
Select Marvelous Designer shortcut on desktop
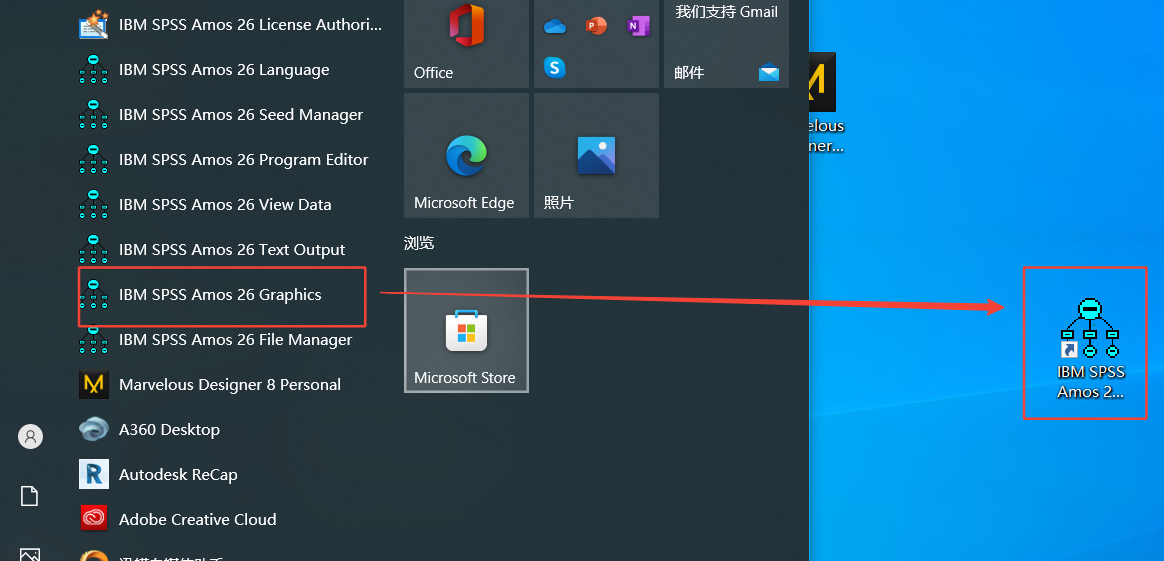824,104
